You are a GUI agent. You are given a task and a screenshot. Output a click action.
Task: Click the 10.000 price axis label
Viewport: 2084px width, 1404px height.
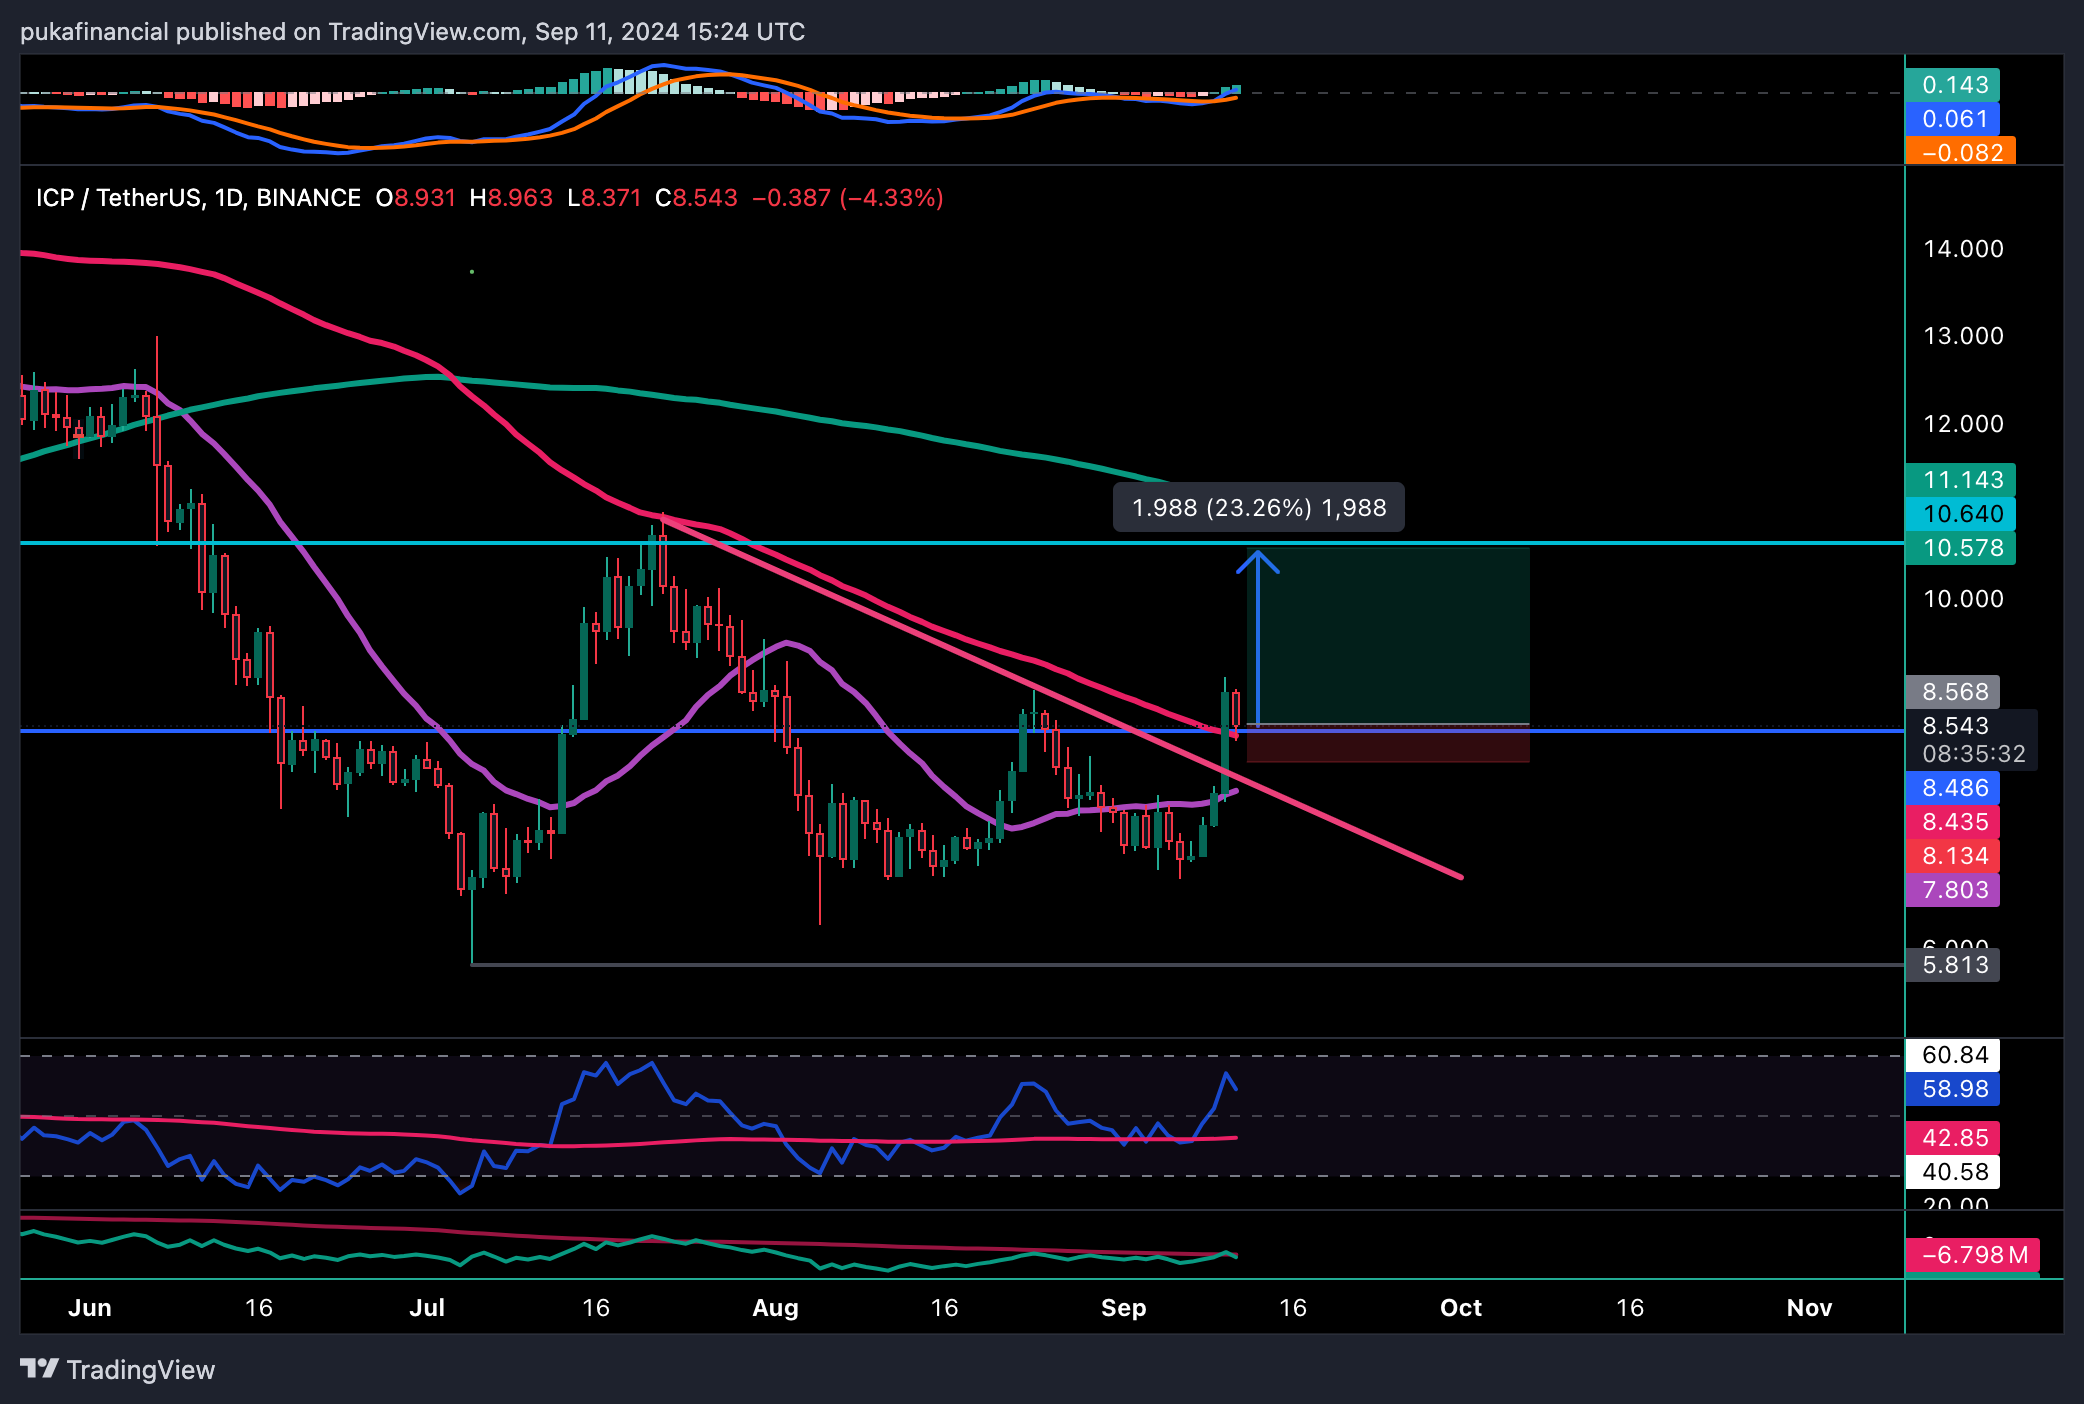1963,599
